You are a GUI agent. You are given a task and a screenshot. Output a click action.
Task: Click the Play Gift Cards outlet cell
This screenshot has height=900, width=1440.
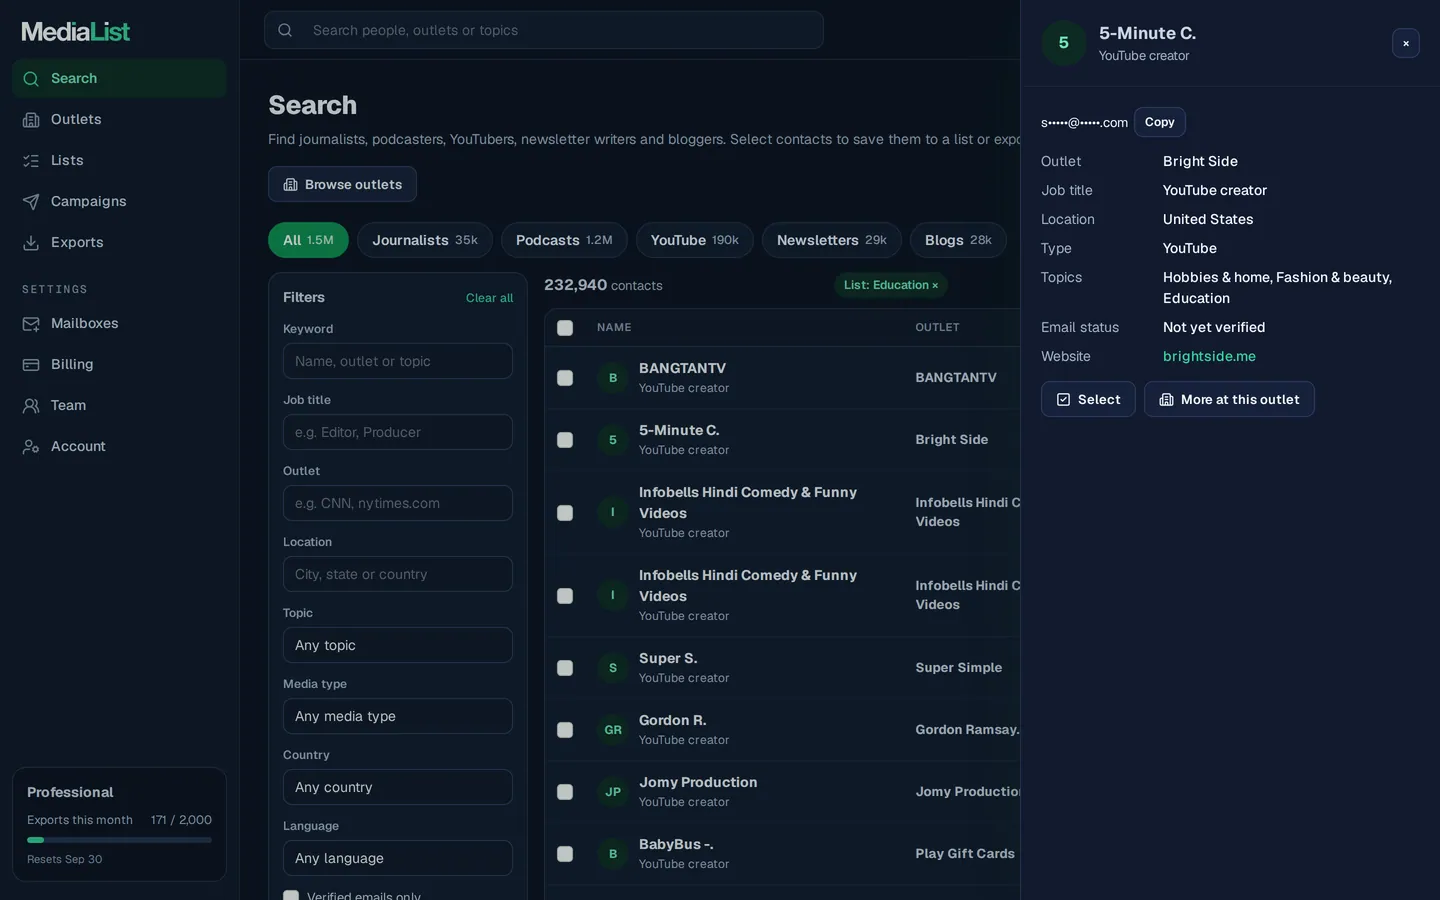[965, 853]
